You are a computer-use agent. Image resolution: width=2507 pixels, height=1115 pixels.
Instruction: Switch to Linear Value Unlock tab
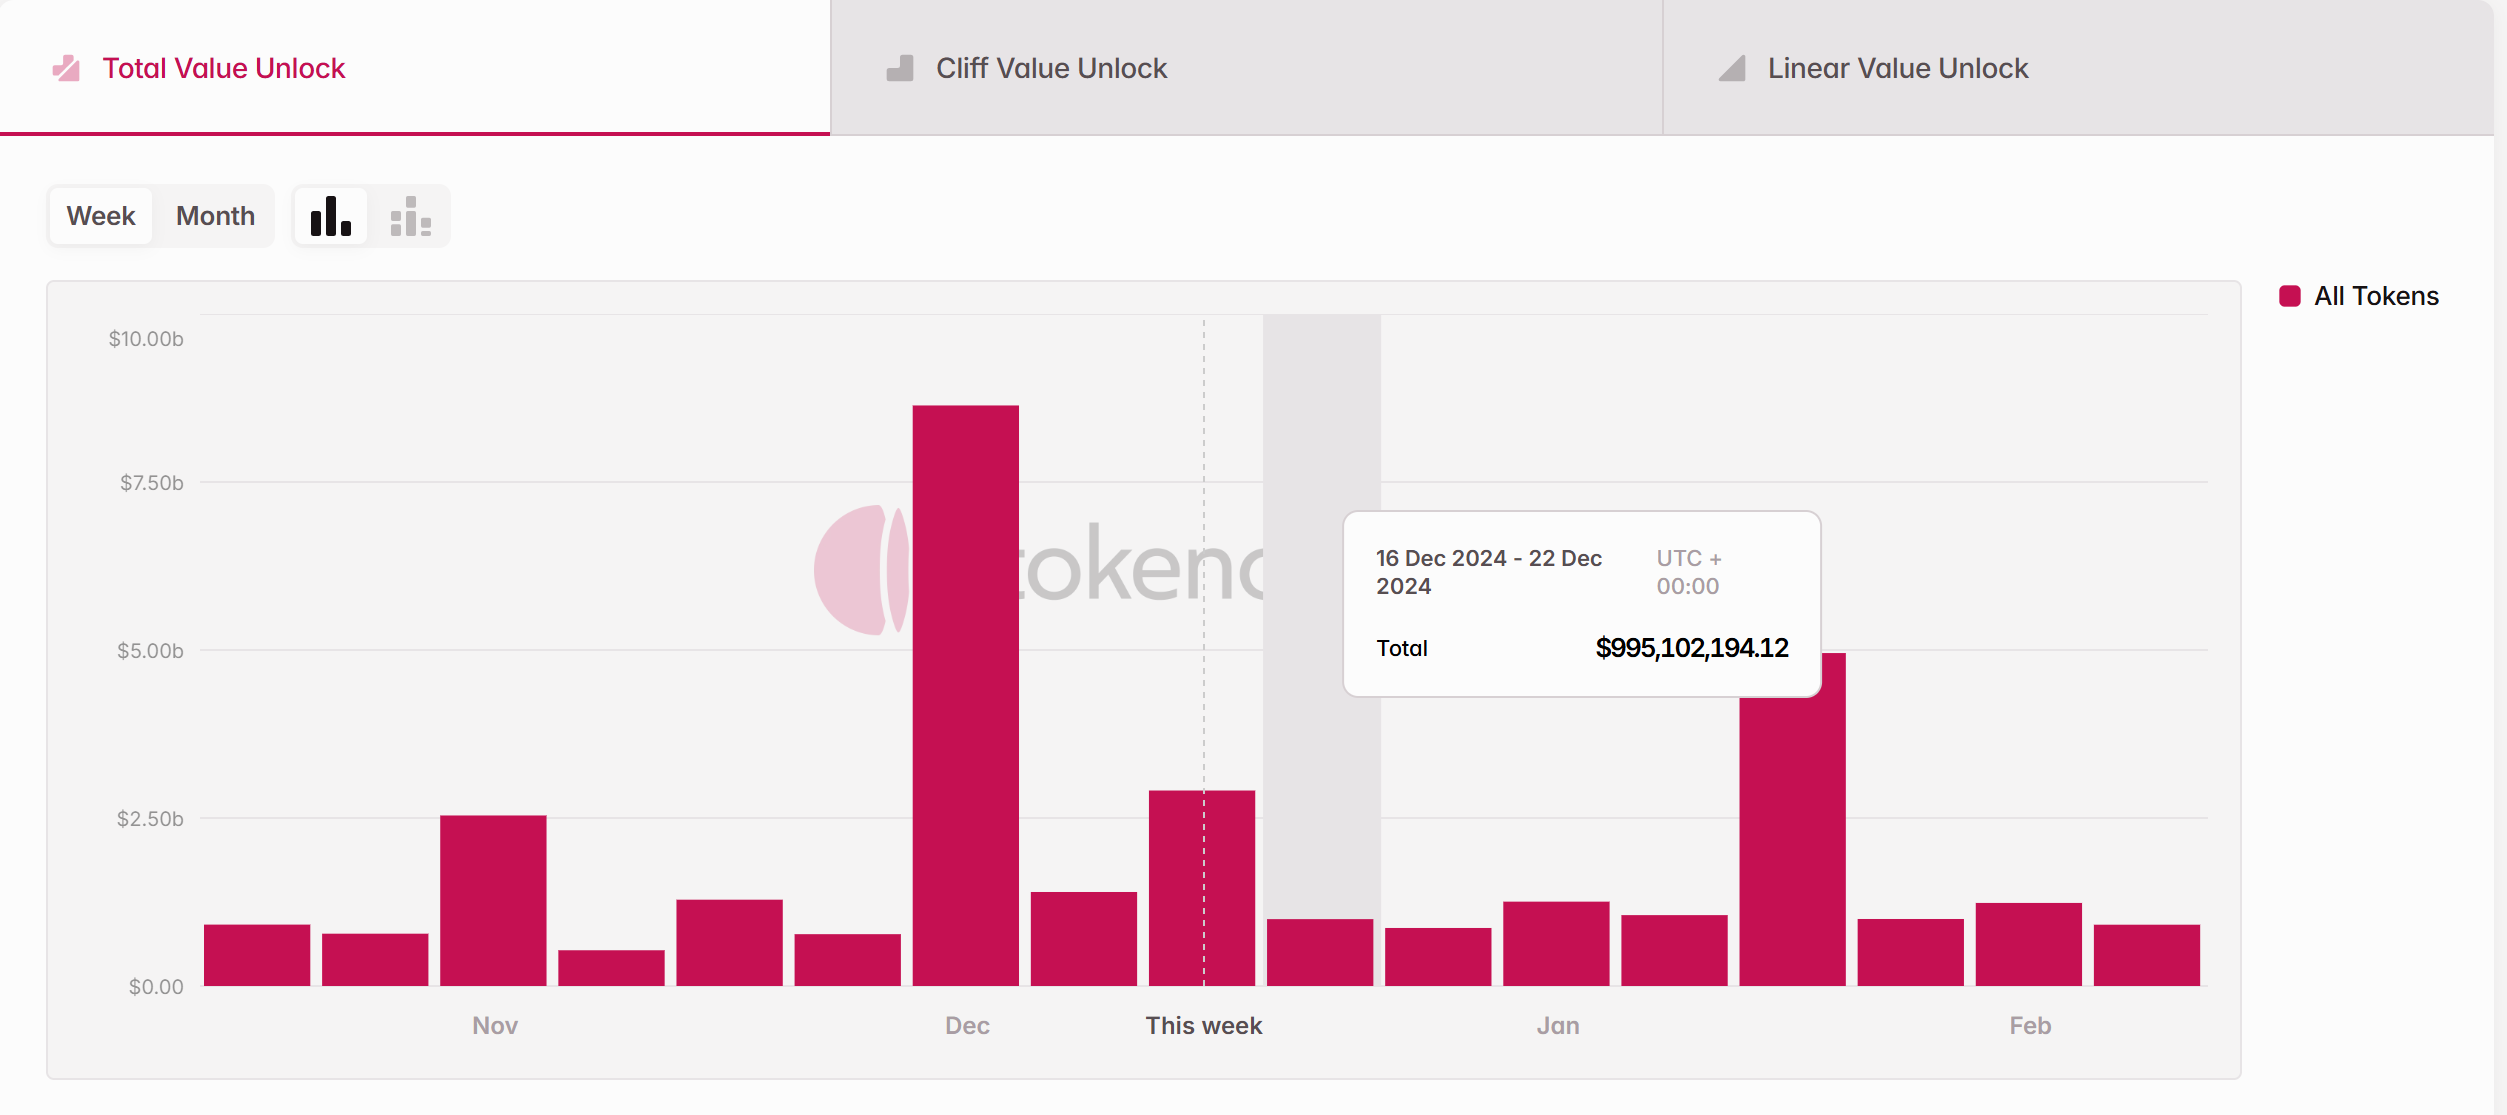[x=2078, y=67]
